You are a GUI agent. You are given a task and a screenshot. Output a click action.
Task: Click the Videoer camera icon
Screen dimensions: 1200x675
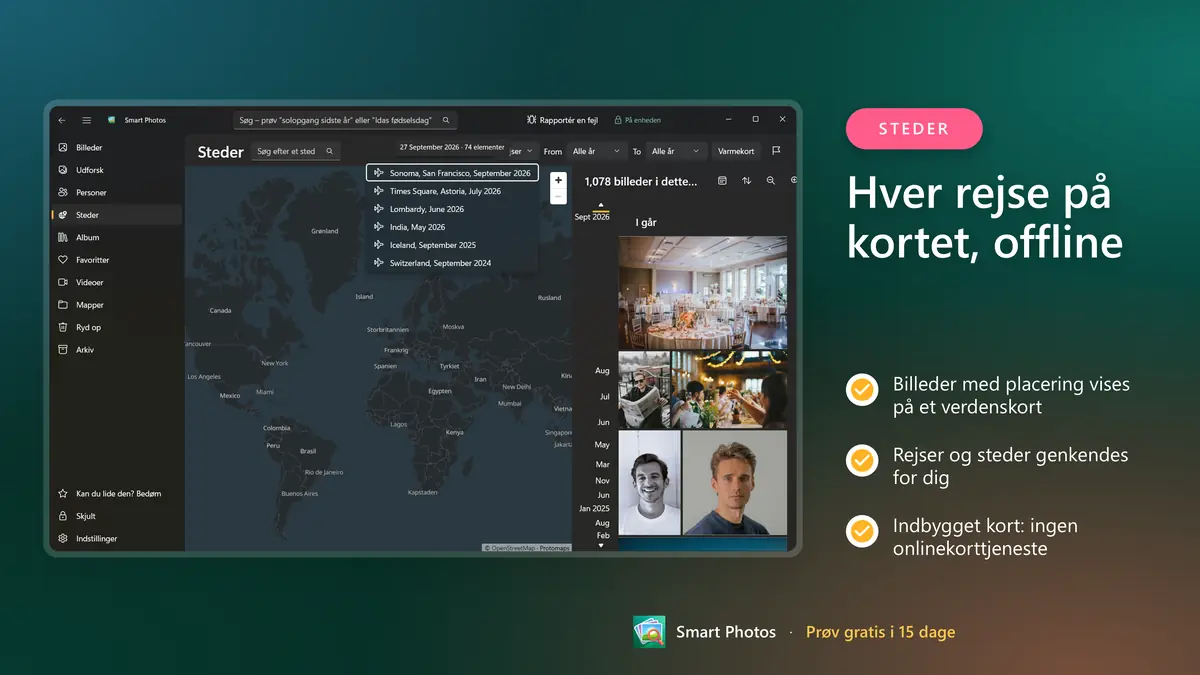(x=63, y=282)
